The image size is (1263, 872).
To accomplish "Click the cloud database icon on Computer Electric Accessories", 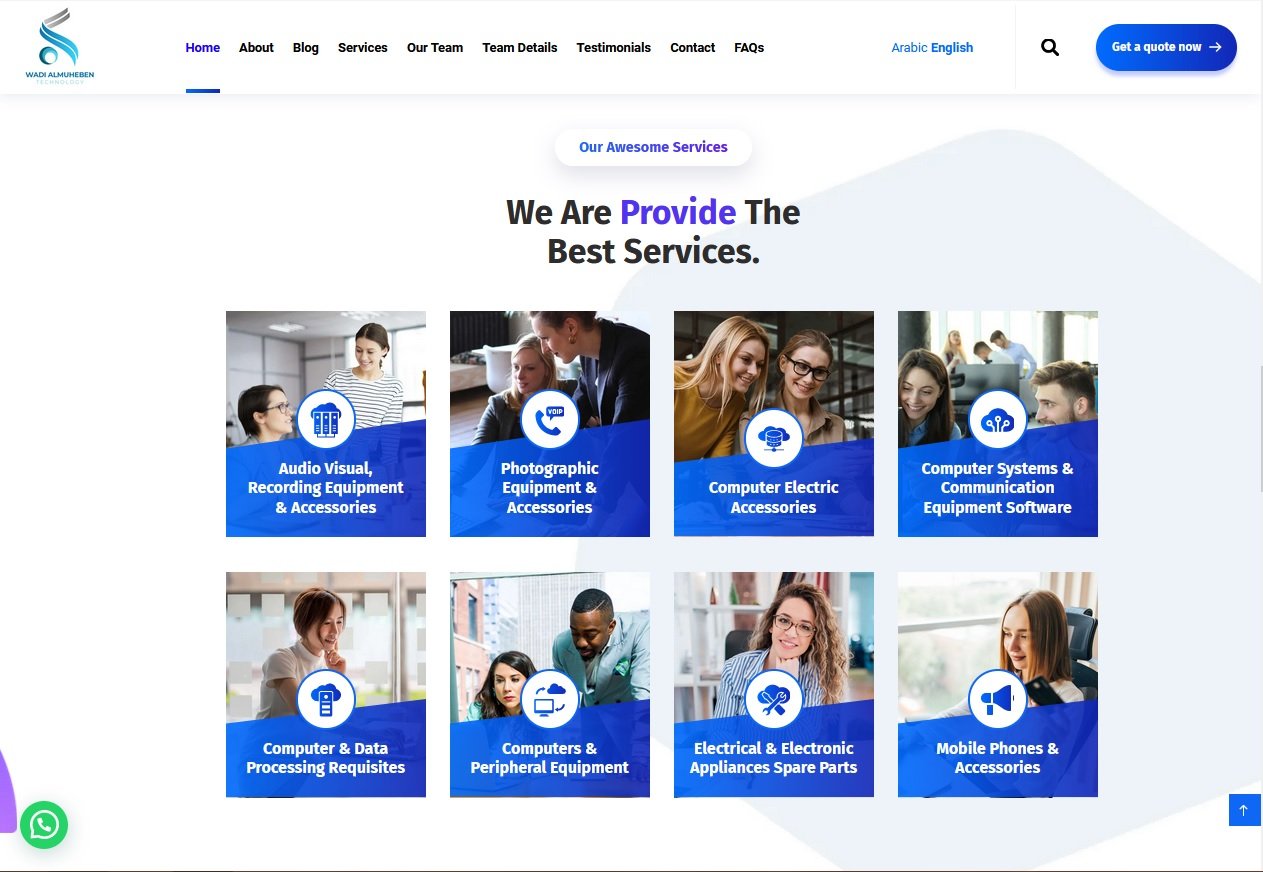I will (774, 438).
